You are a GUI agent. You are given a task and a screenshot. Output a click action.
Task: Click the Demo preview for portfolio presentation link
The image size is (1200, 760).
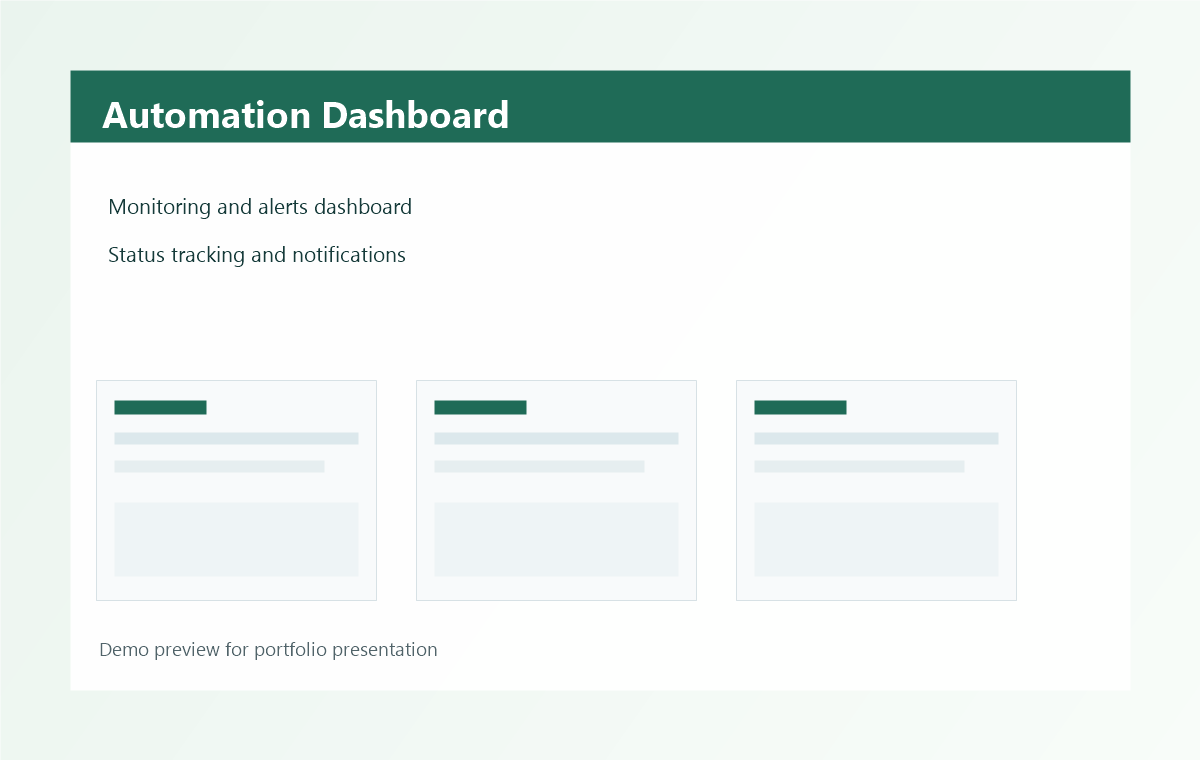(268, 650)
